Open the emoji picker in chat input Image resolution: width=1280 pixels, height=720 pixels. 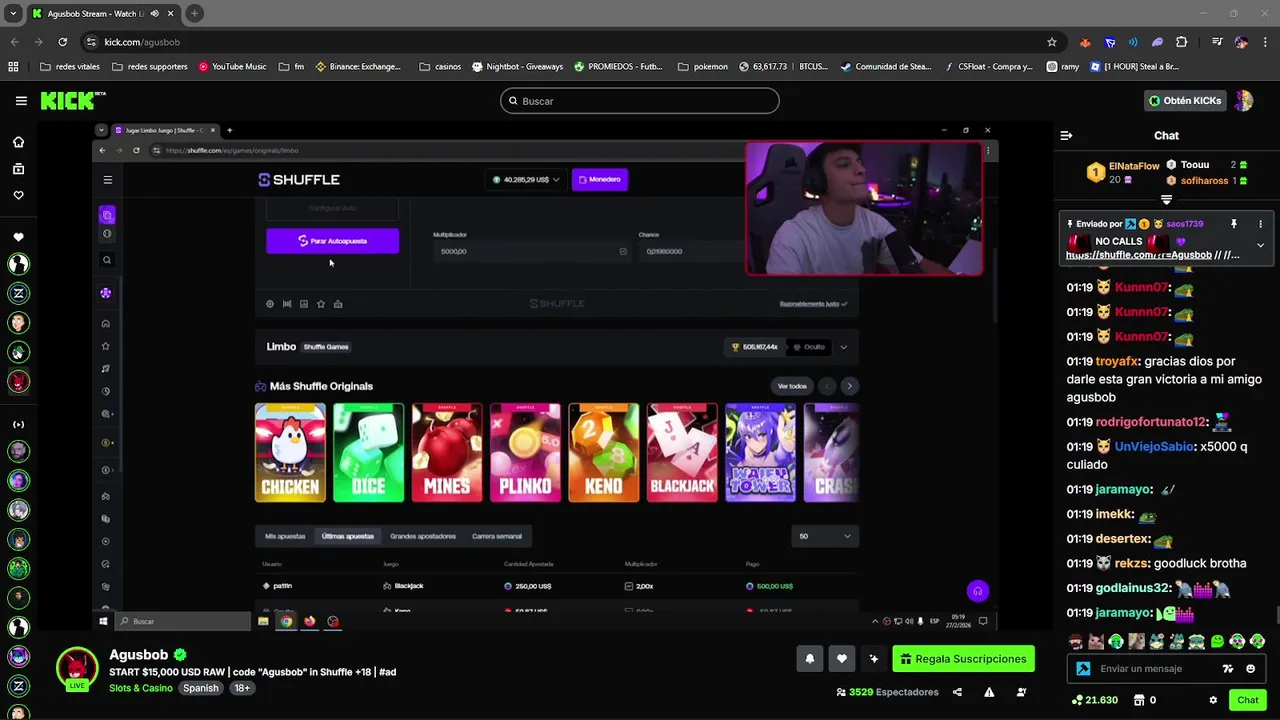pos(1251,669)
